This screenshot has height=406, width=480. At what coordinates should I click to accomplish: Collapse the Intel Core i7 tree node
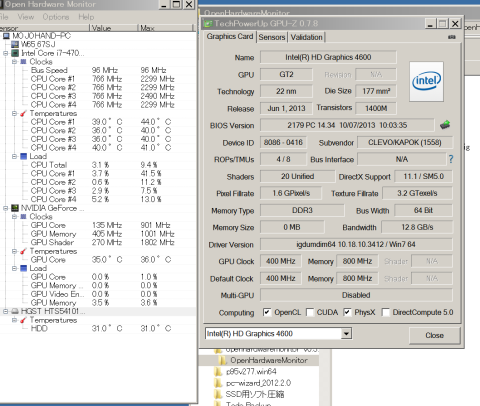point(6,53)
